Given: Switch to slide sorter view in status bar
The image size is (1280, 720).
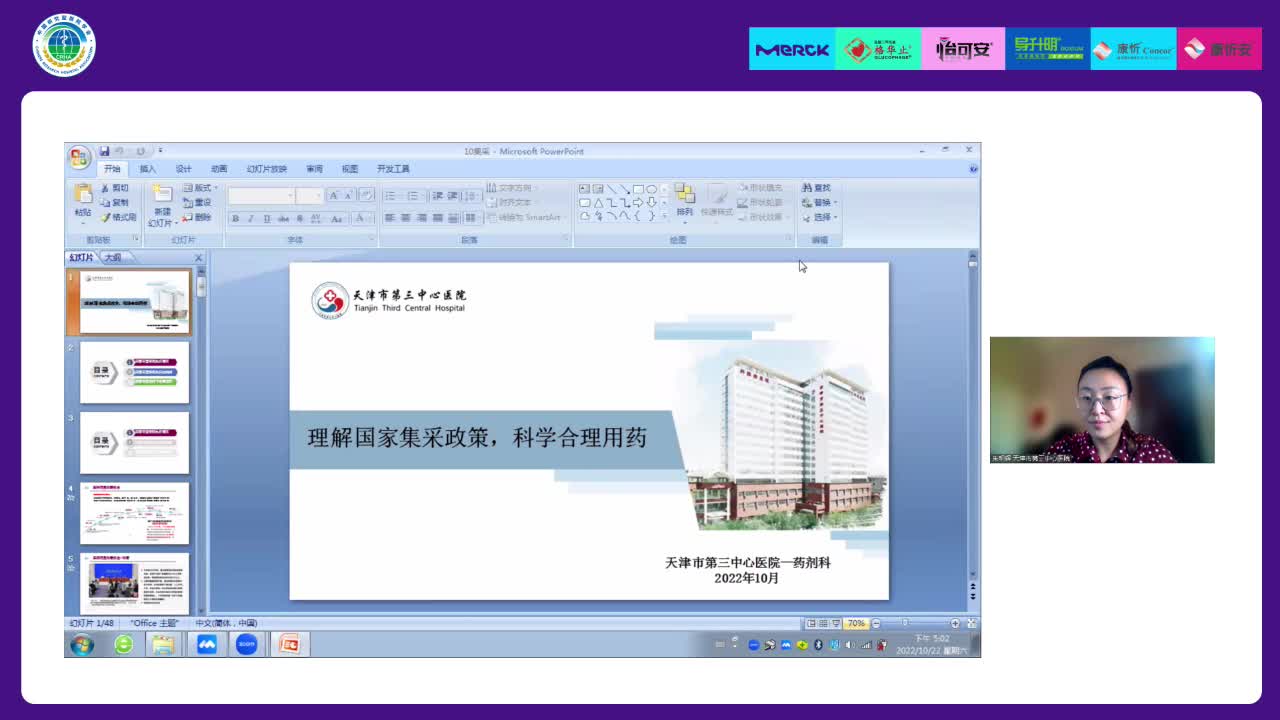Looking at the screenshot, I should [824, 623].
